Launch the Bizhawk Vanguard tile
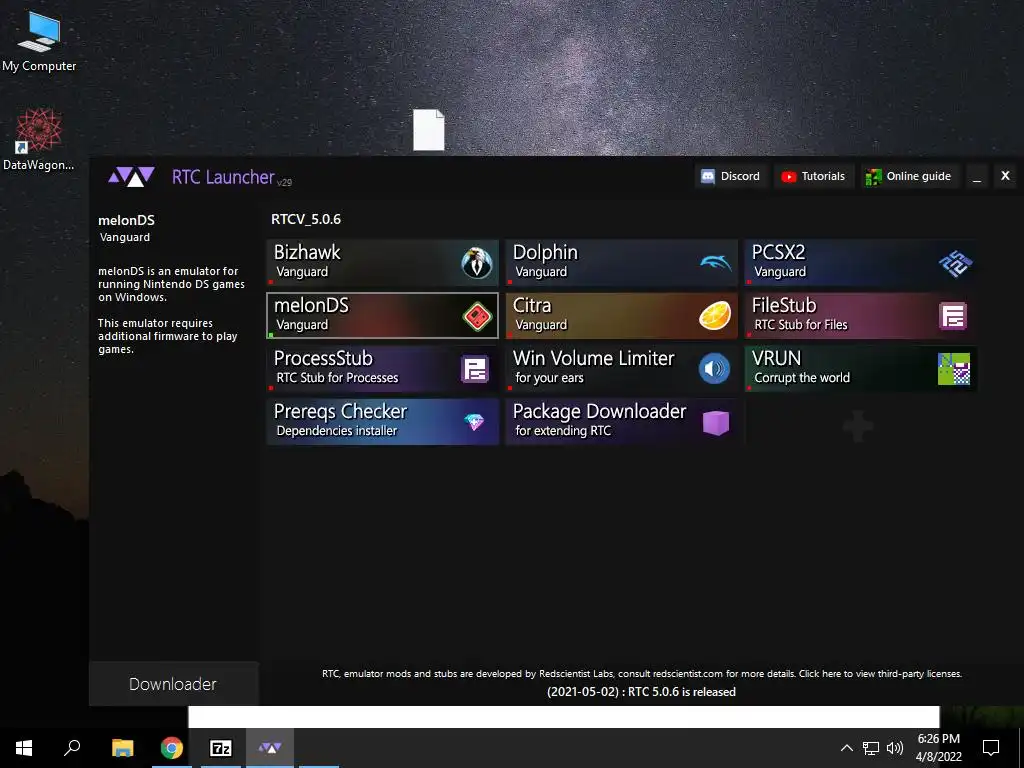The height and width of the screenshot is (768, 1024). pyautogui.click(x=382, y=263)
